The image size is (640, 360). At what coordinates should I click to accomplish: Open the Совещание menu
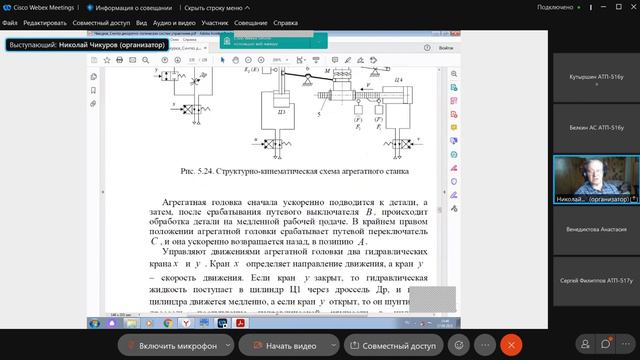(251, 23)
